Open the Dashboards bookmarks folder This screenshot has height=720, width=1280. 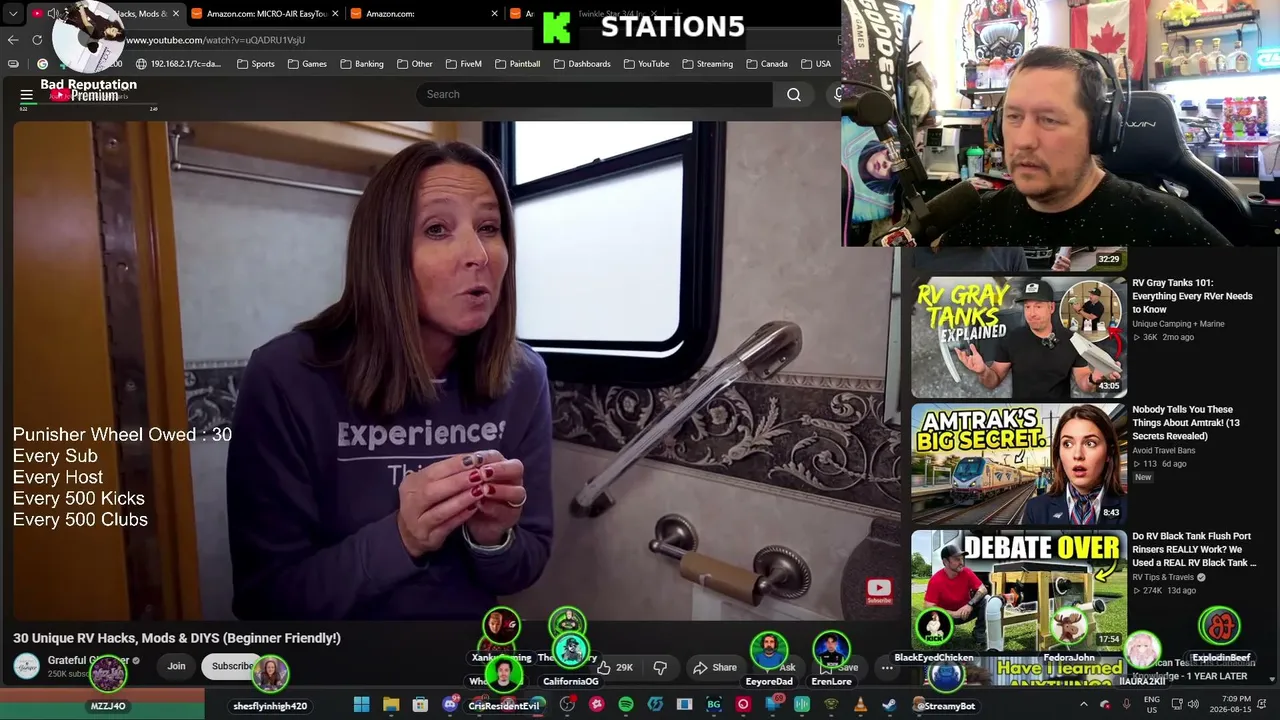click(x=581, y=64)
